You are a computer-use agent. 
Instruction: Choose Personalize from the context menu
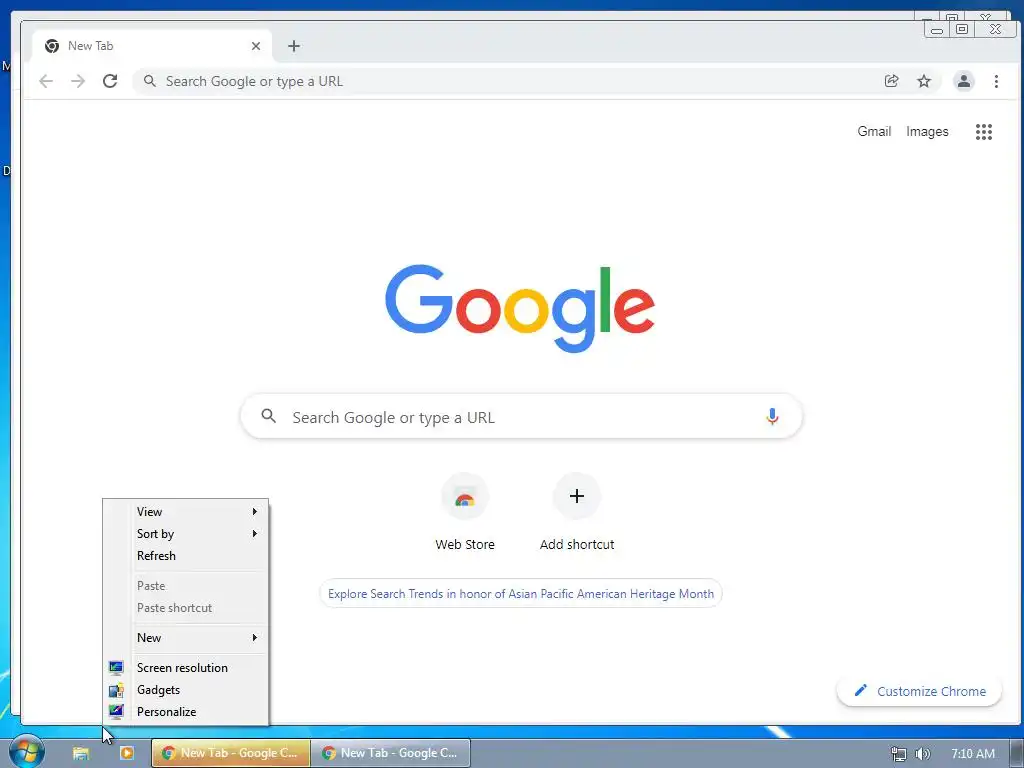pyautogui.click(x=186, y=712)
